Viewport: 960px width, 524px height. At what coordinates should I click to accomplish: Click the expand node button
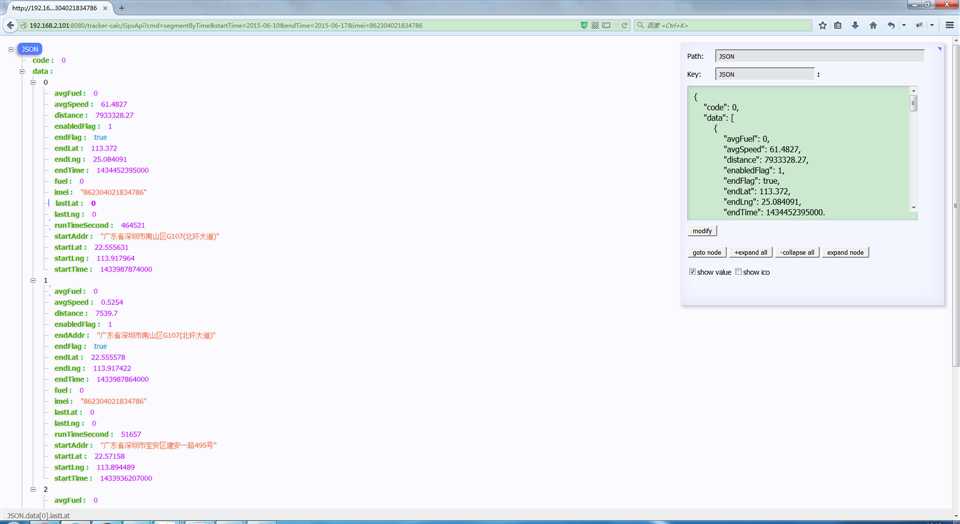click(845, 252)
